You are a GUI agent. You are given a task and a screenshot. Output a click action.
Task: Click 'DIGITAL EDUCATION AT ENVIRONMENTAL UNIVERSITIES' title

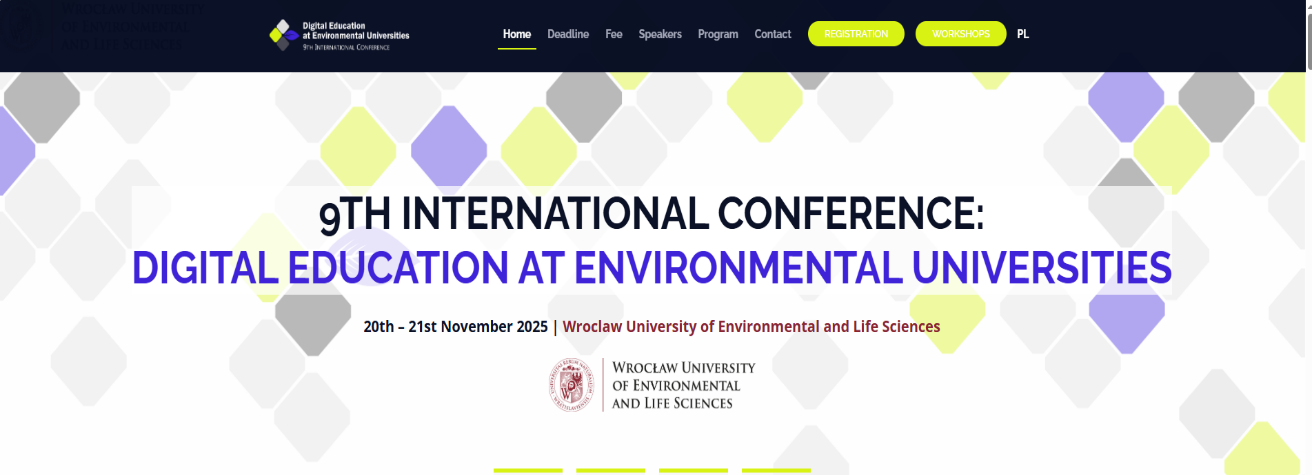pos(652,268)
